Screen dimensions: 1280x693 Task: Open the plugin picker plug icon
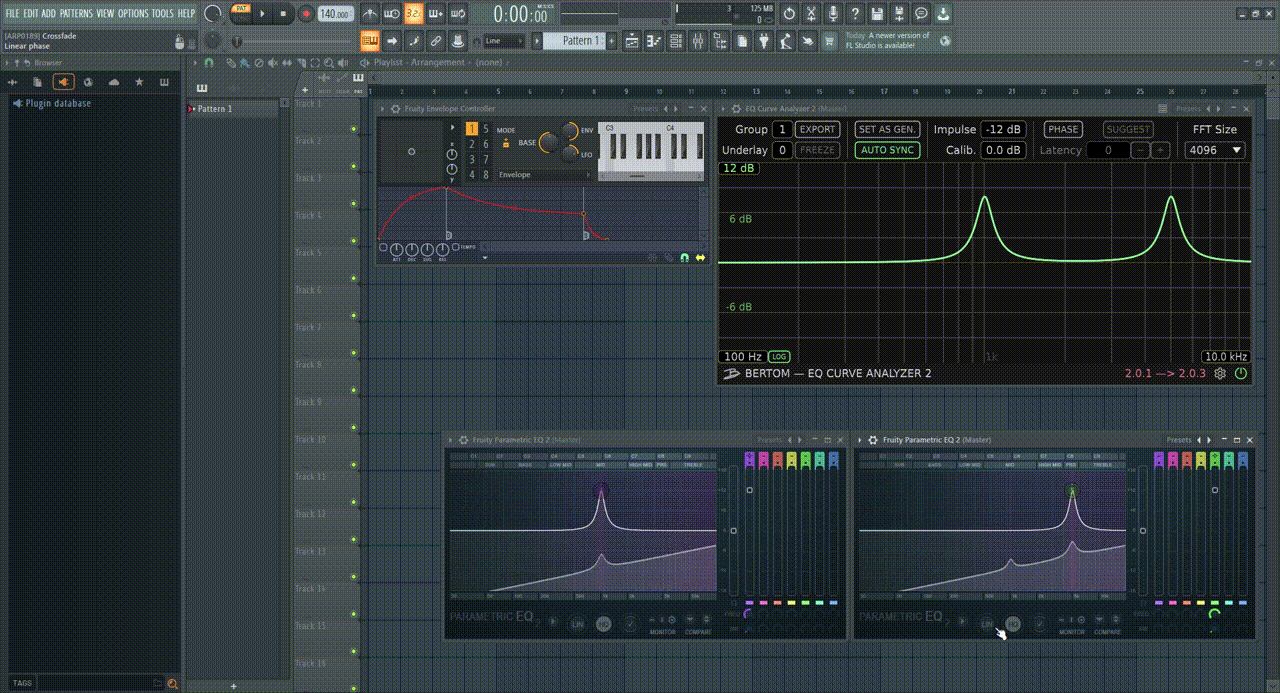pos(762,41)
